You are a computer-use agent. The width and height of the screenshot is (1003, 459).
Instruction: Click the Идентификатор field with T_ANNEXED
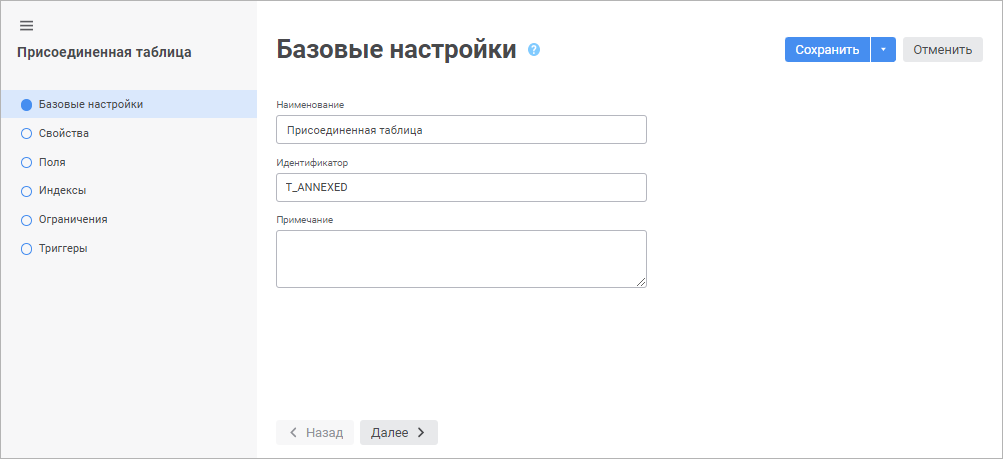461,187
